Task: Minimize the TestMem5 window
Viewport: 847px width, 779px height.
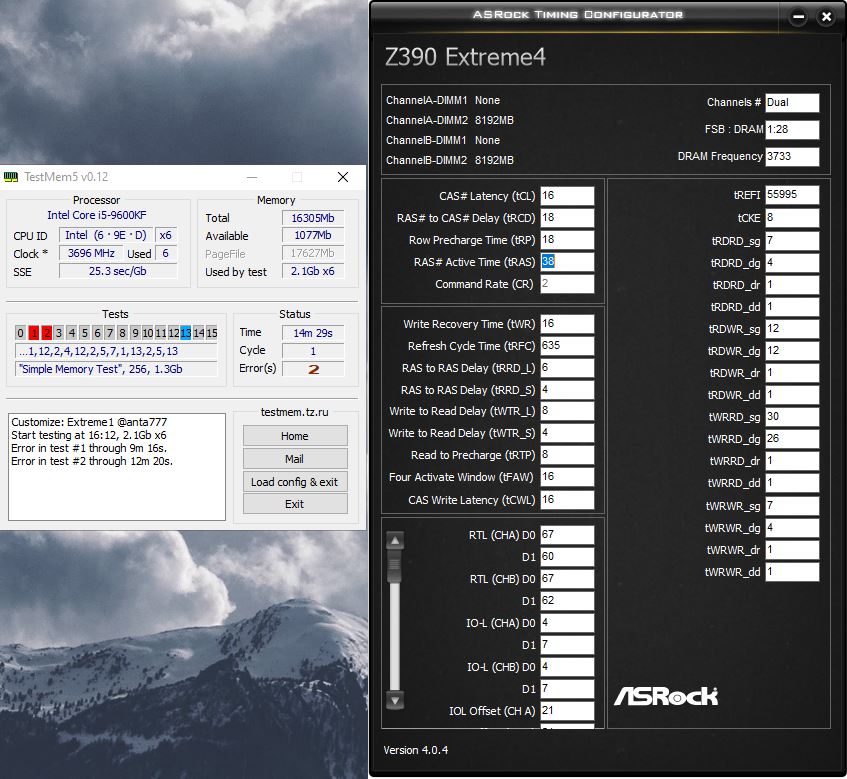Action: (x=252, y=177)
